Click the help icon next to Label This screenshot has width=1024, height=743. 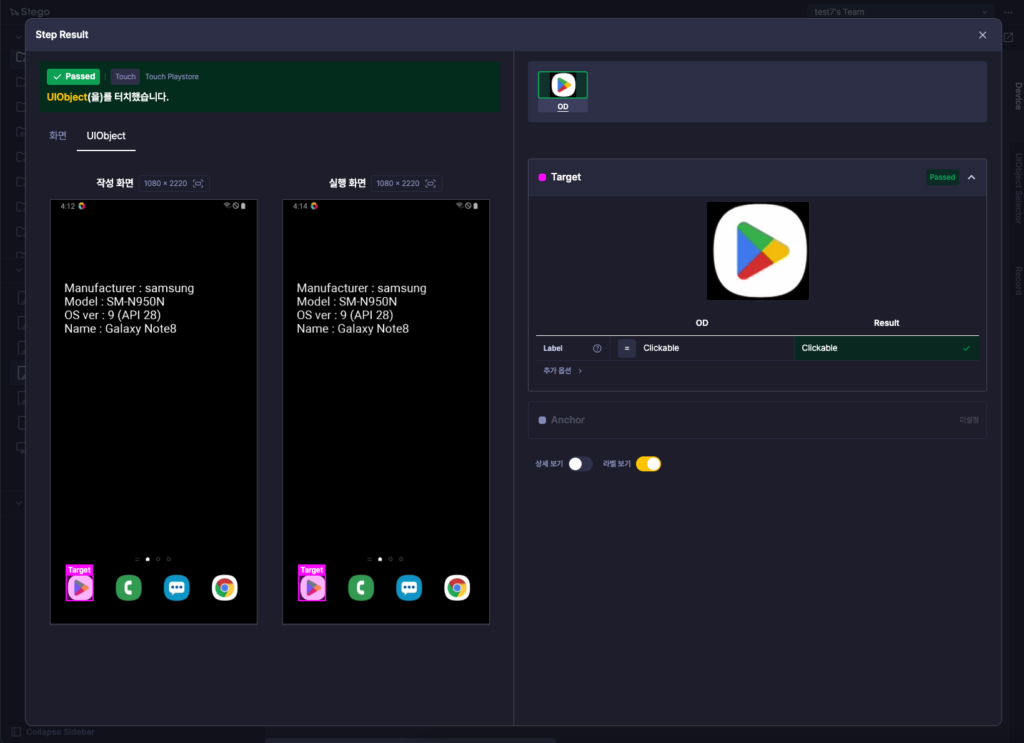click(x=597, y=349)
